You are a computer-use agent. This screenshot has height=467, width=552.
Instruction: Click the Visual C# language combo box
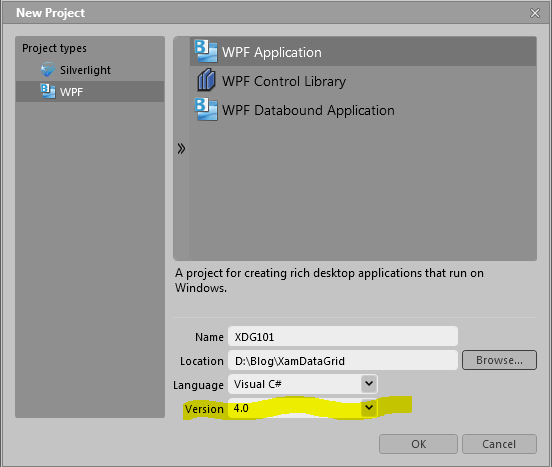click(x=303, y=384)
